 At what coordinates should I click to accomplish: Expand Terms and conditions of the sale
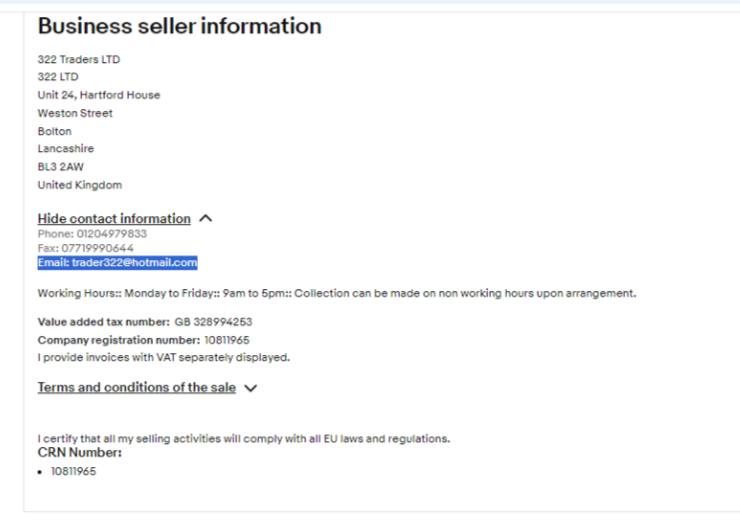[137, 387]
